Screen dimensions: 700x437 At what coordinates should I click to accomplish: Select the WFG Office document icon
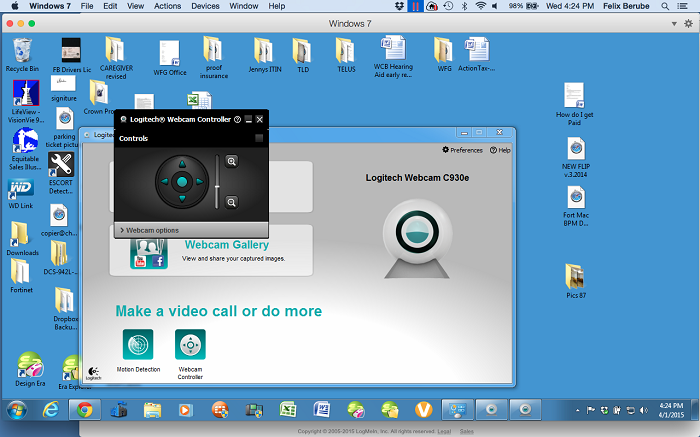(x=170, y=58)
